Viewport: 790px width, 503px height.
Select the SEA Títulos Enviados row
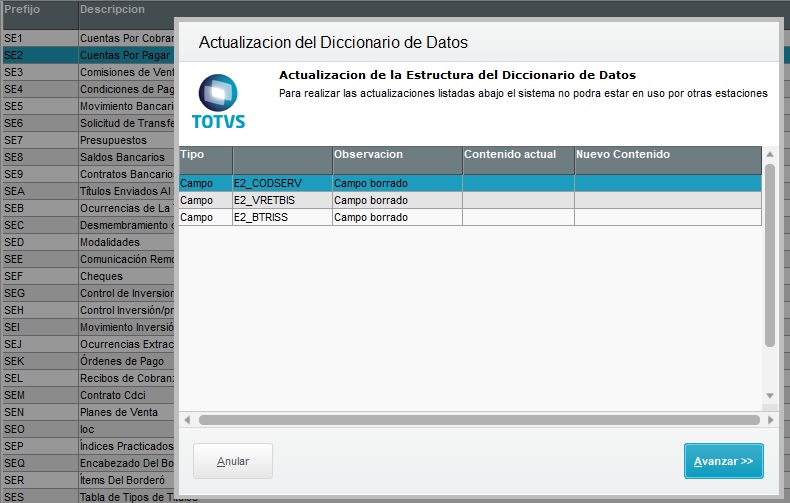pyautogui.click(x=88, y=191)
